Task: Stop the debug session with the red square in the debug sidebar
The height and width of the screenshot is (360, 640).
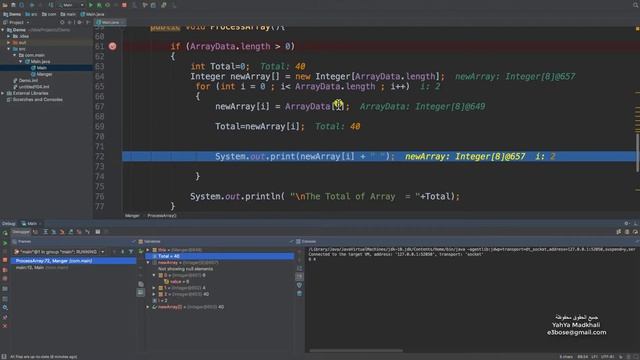Action: 5,260
